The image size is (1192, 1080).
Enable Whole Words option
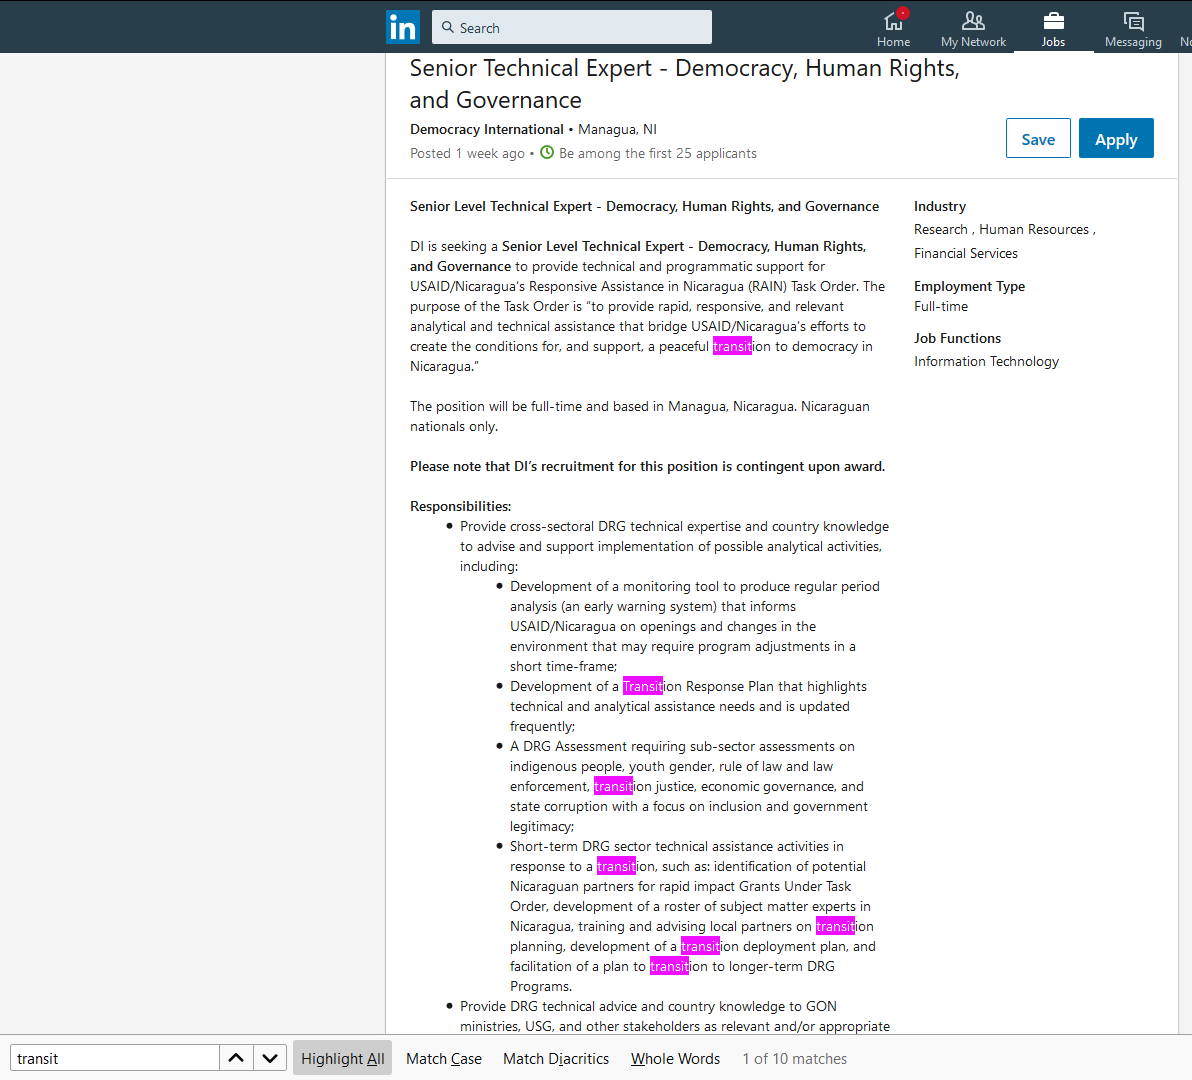click(675, 1059)
